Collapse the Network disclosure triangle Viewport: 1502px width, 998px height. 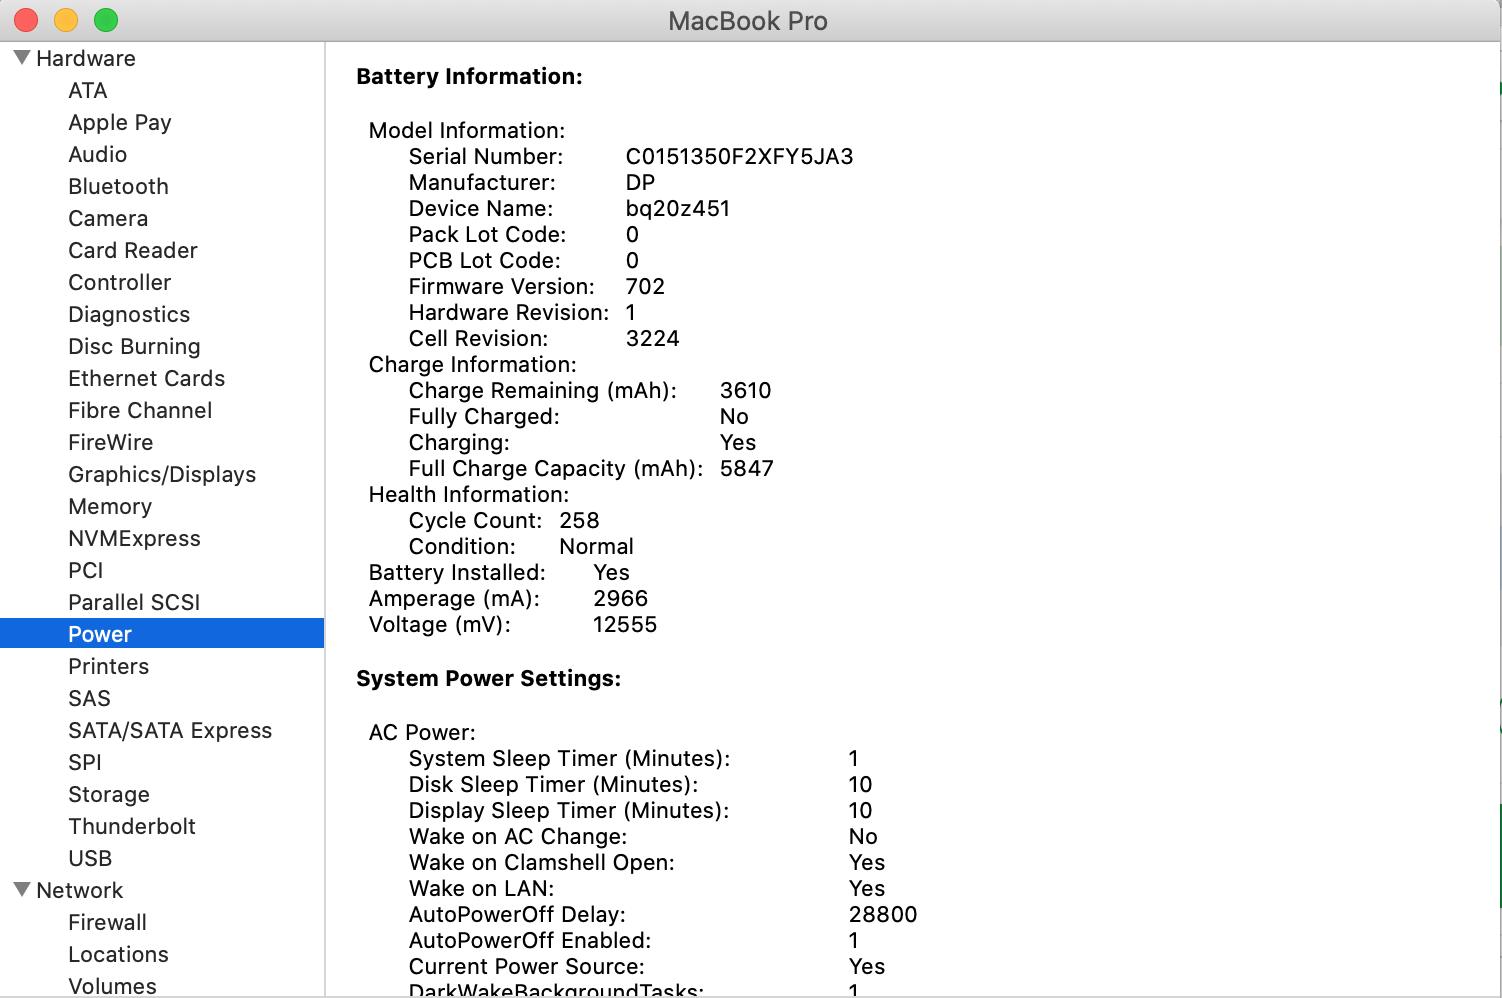22,890
